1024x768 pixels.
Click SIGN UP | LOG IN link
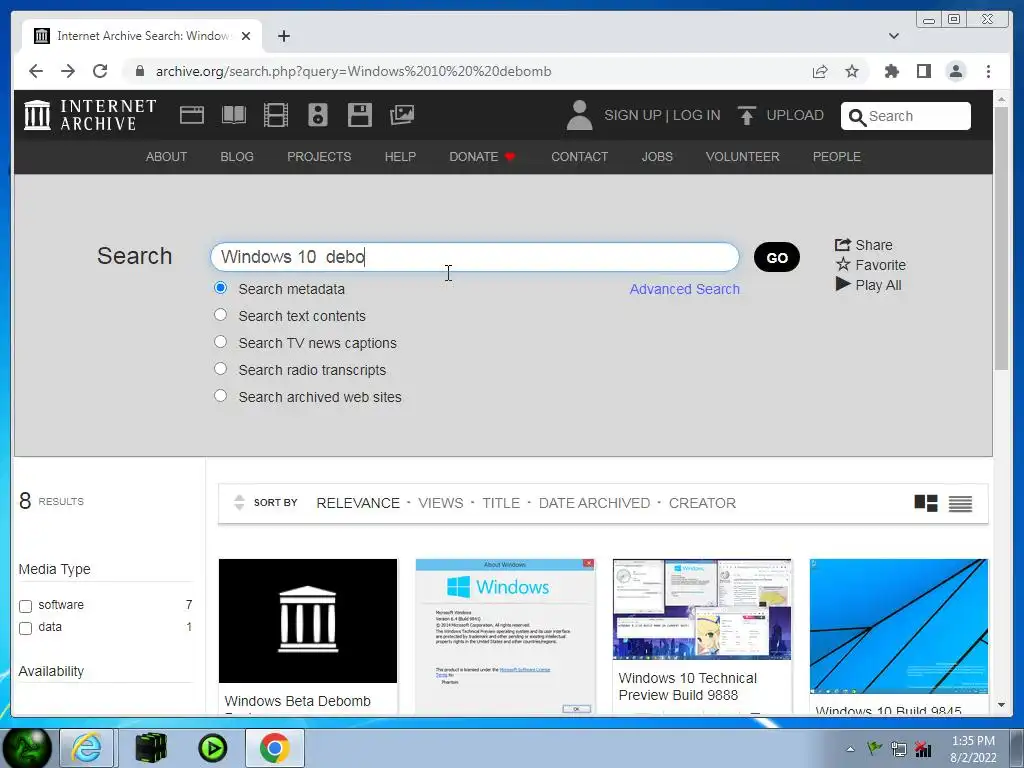click(662, 115)
